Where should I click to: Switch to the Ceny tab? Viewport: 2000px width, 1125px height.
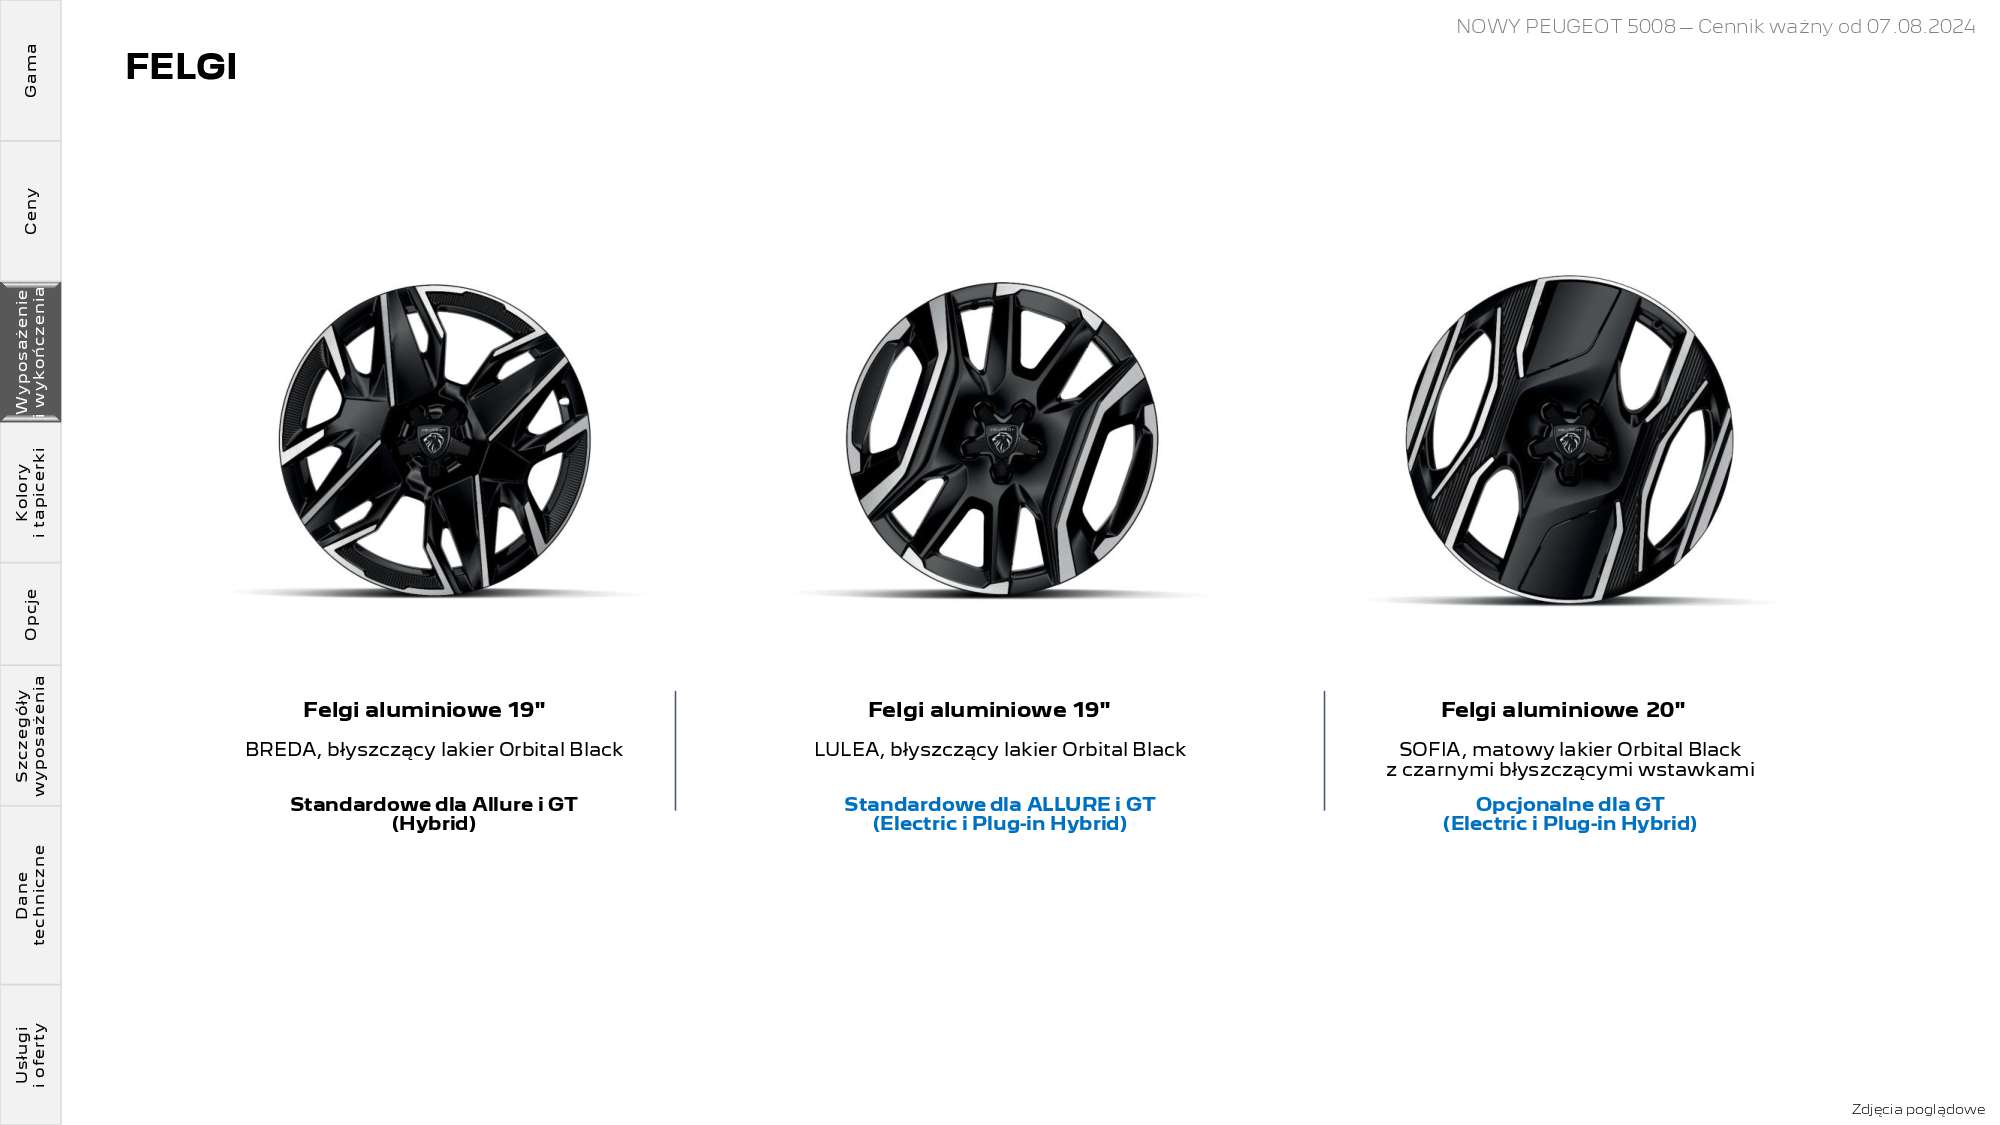[x=30, y=211]
